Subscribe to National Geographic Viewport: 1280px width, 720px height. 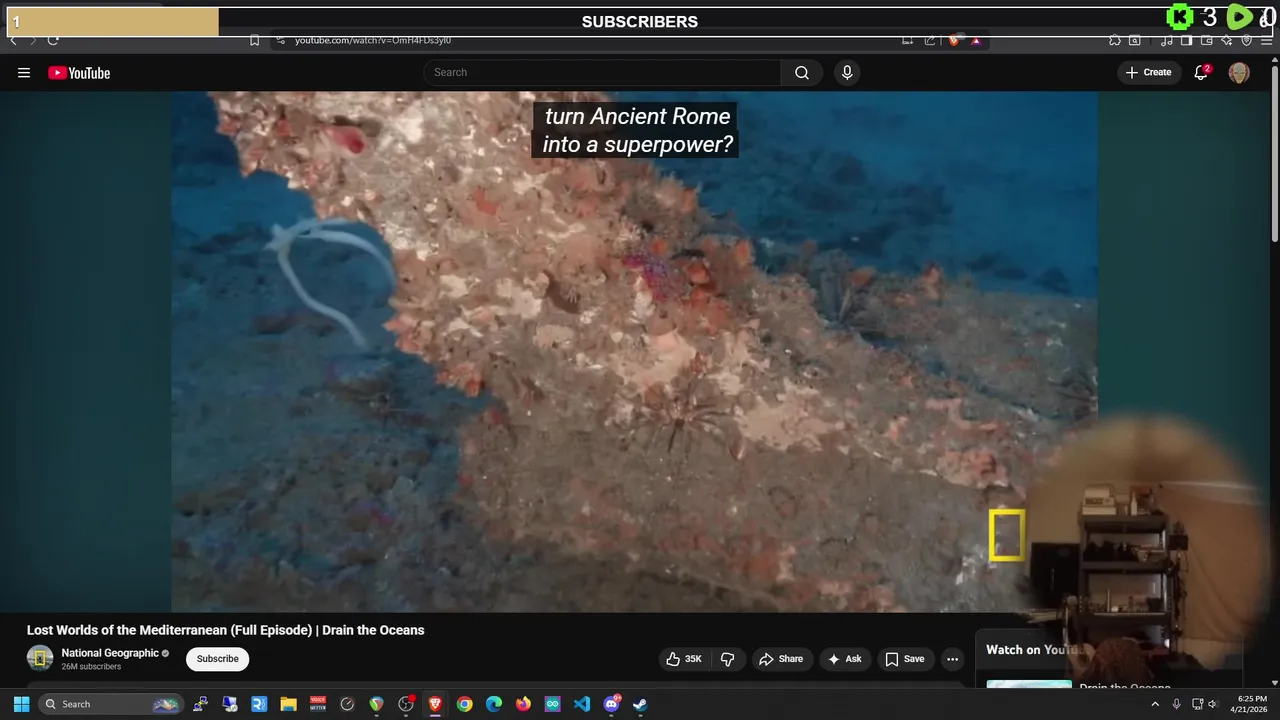217,659
